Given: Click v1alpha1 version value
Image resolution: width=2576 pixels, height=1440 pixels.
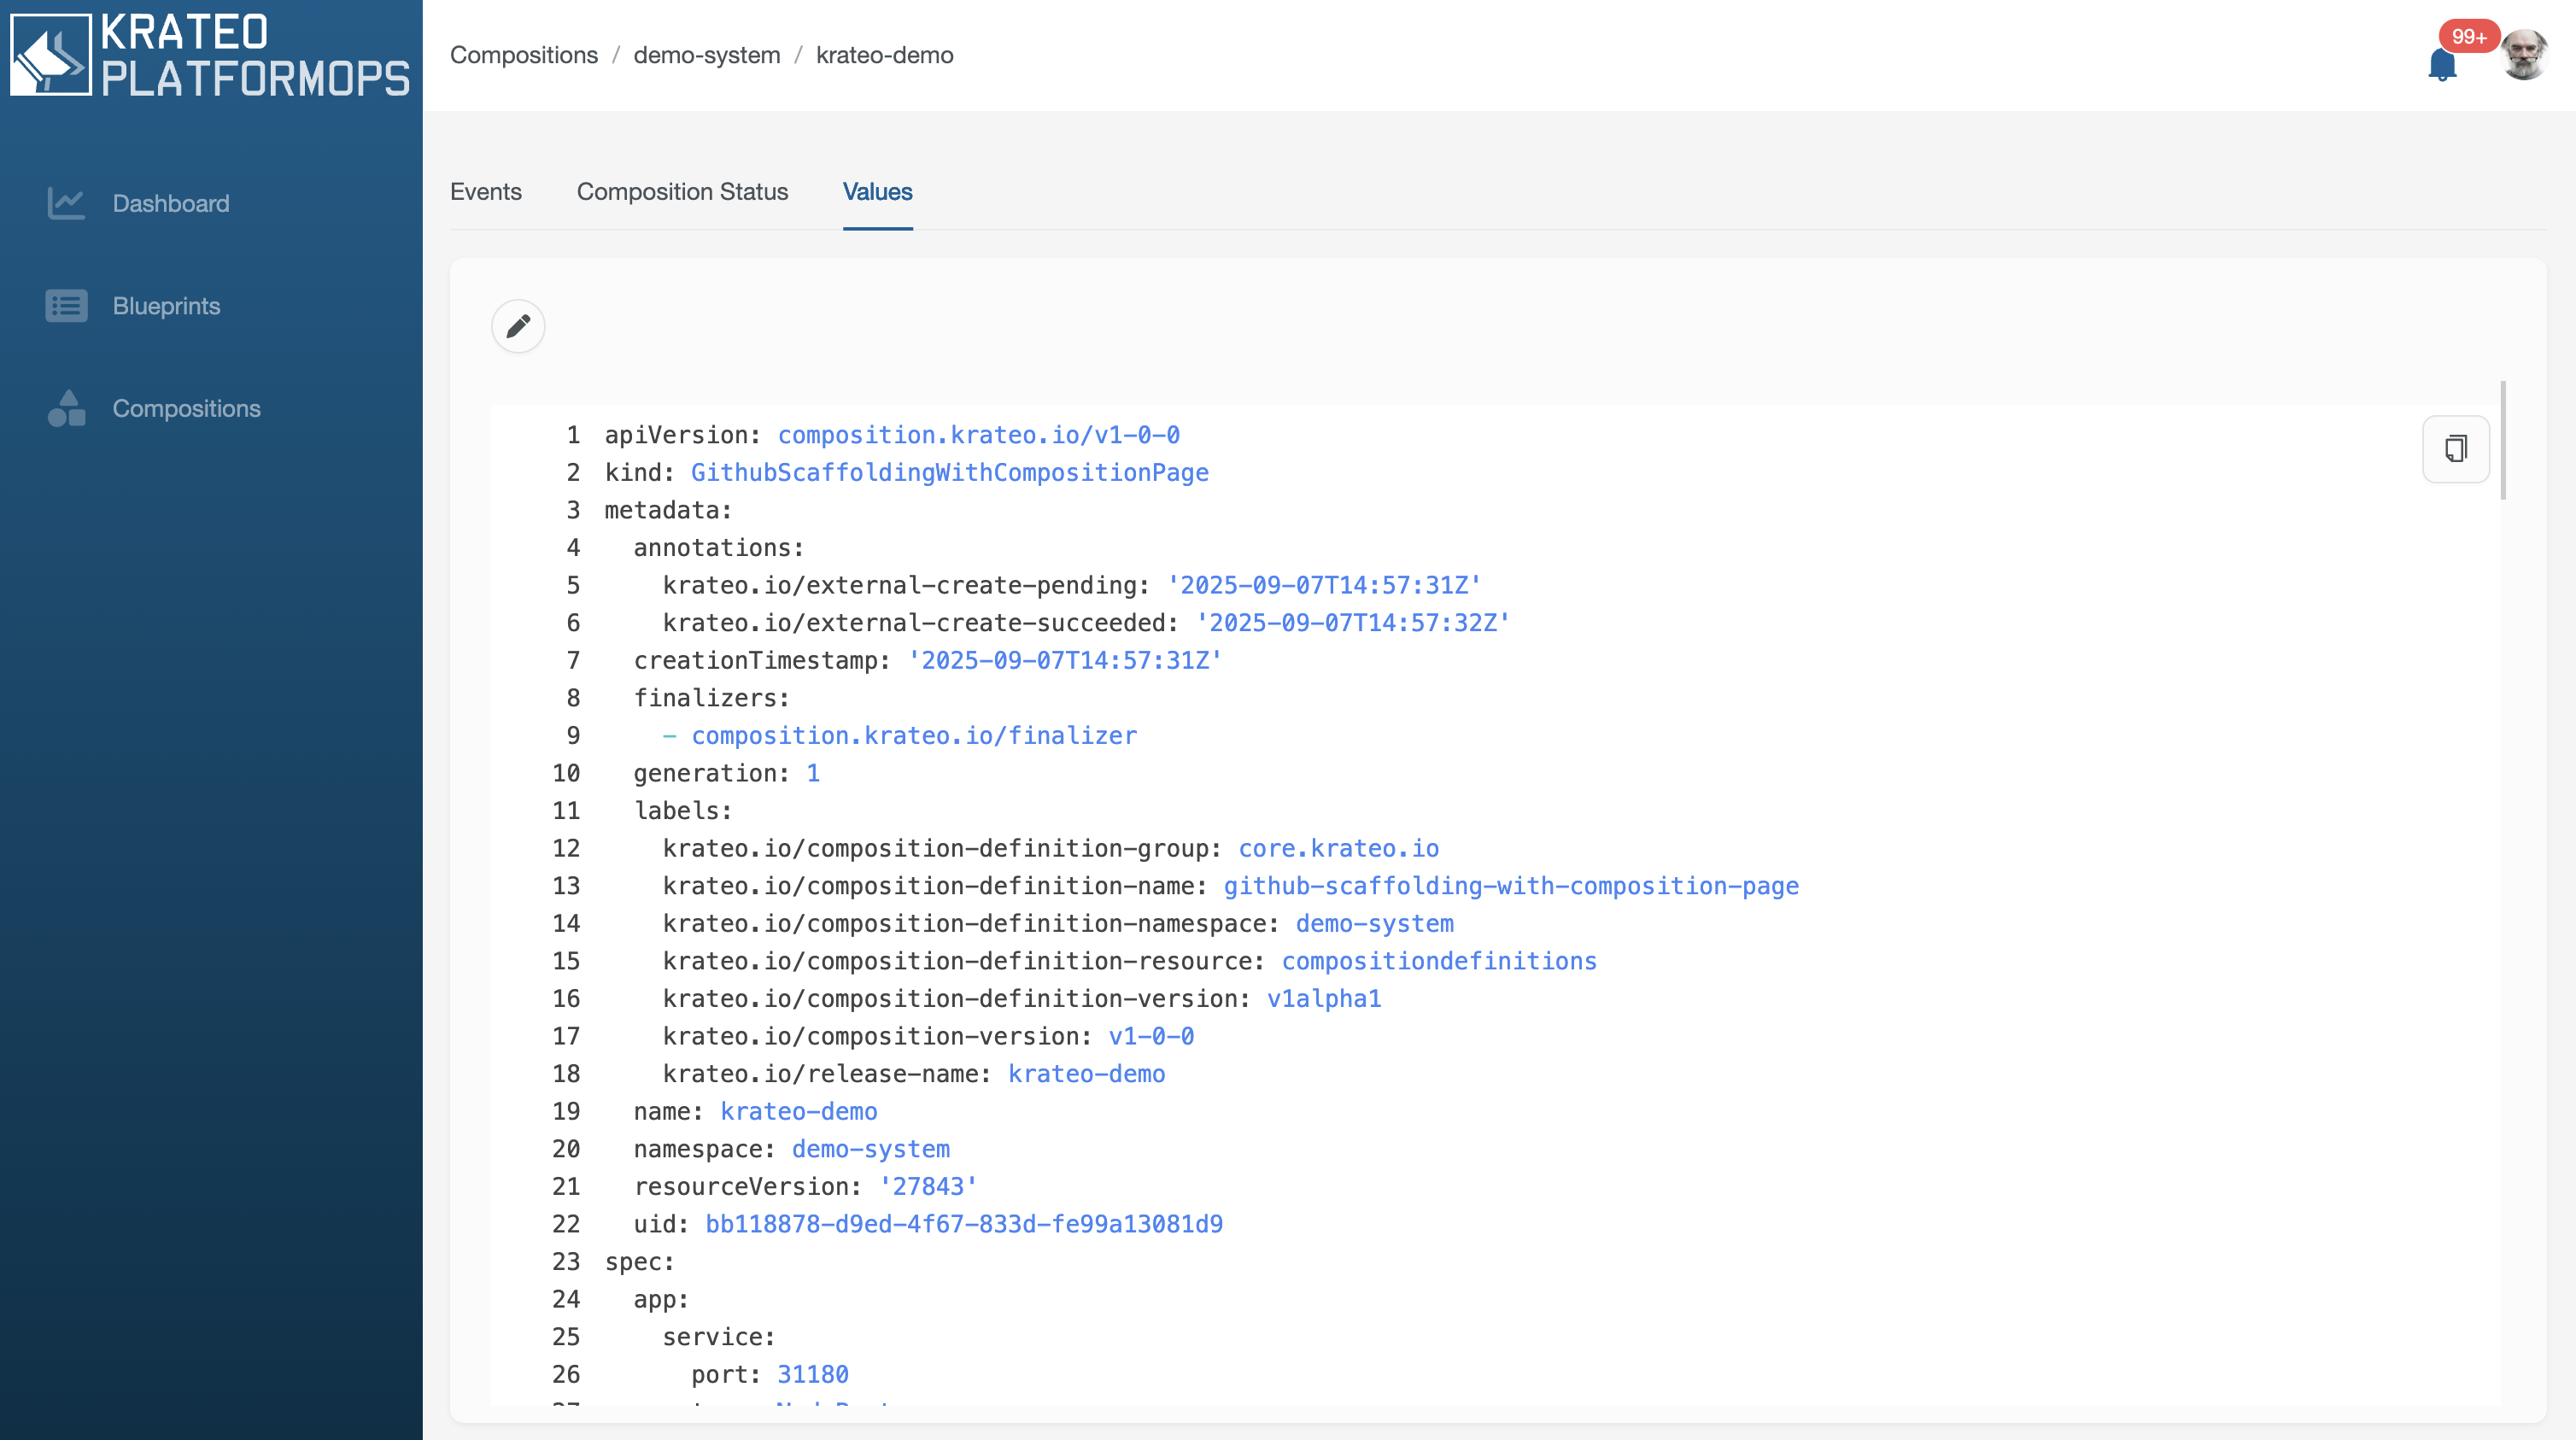Looking at the screenshot, I should (x=1324, y=999).
